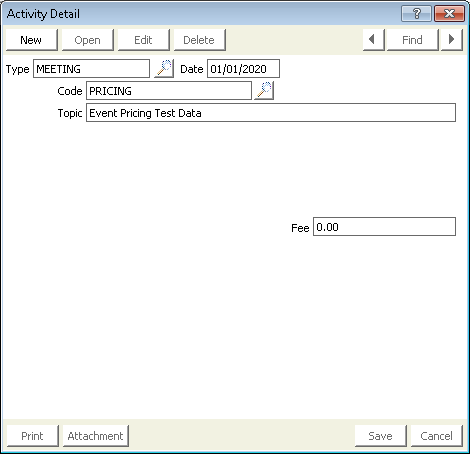Save the activity with Save
The width and height of the screenshot is (470, 454).
tap(381, 436)
